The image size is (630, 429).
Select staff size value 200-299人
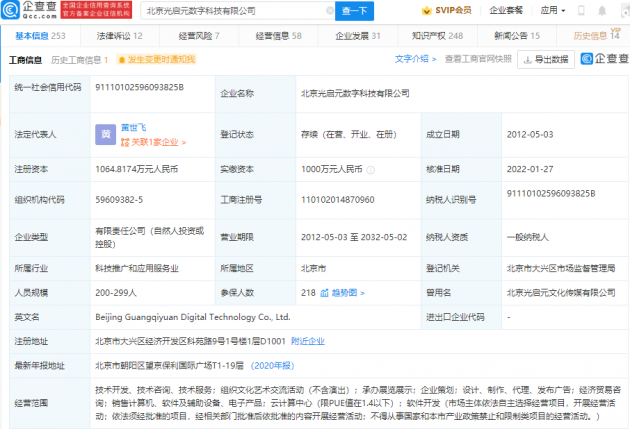pos(116,293)
